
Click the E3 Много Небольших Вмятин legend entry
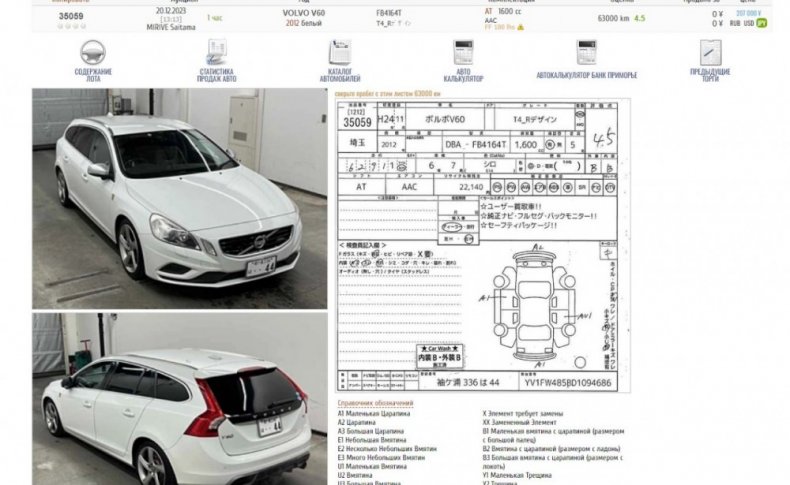pyautogui.click(x=381, y=457)
